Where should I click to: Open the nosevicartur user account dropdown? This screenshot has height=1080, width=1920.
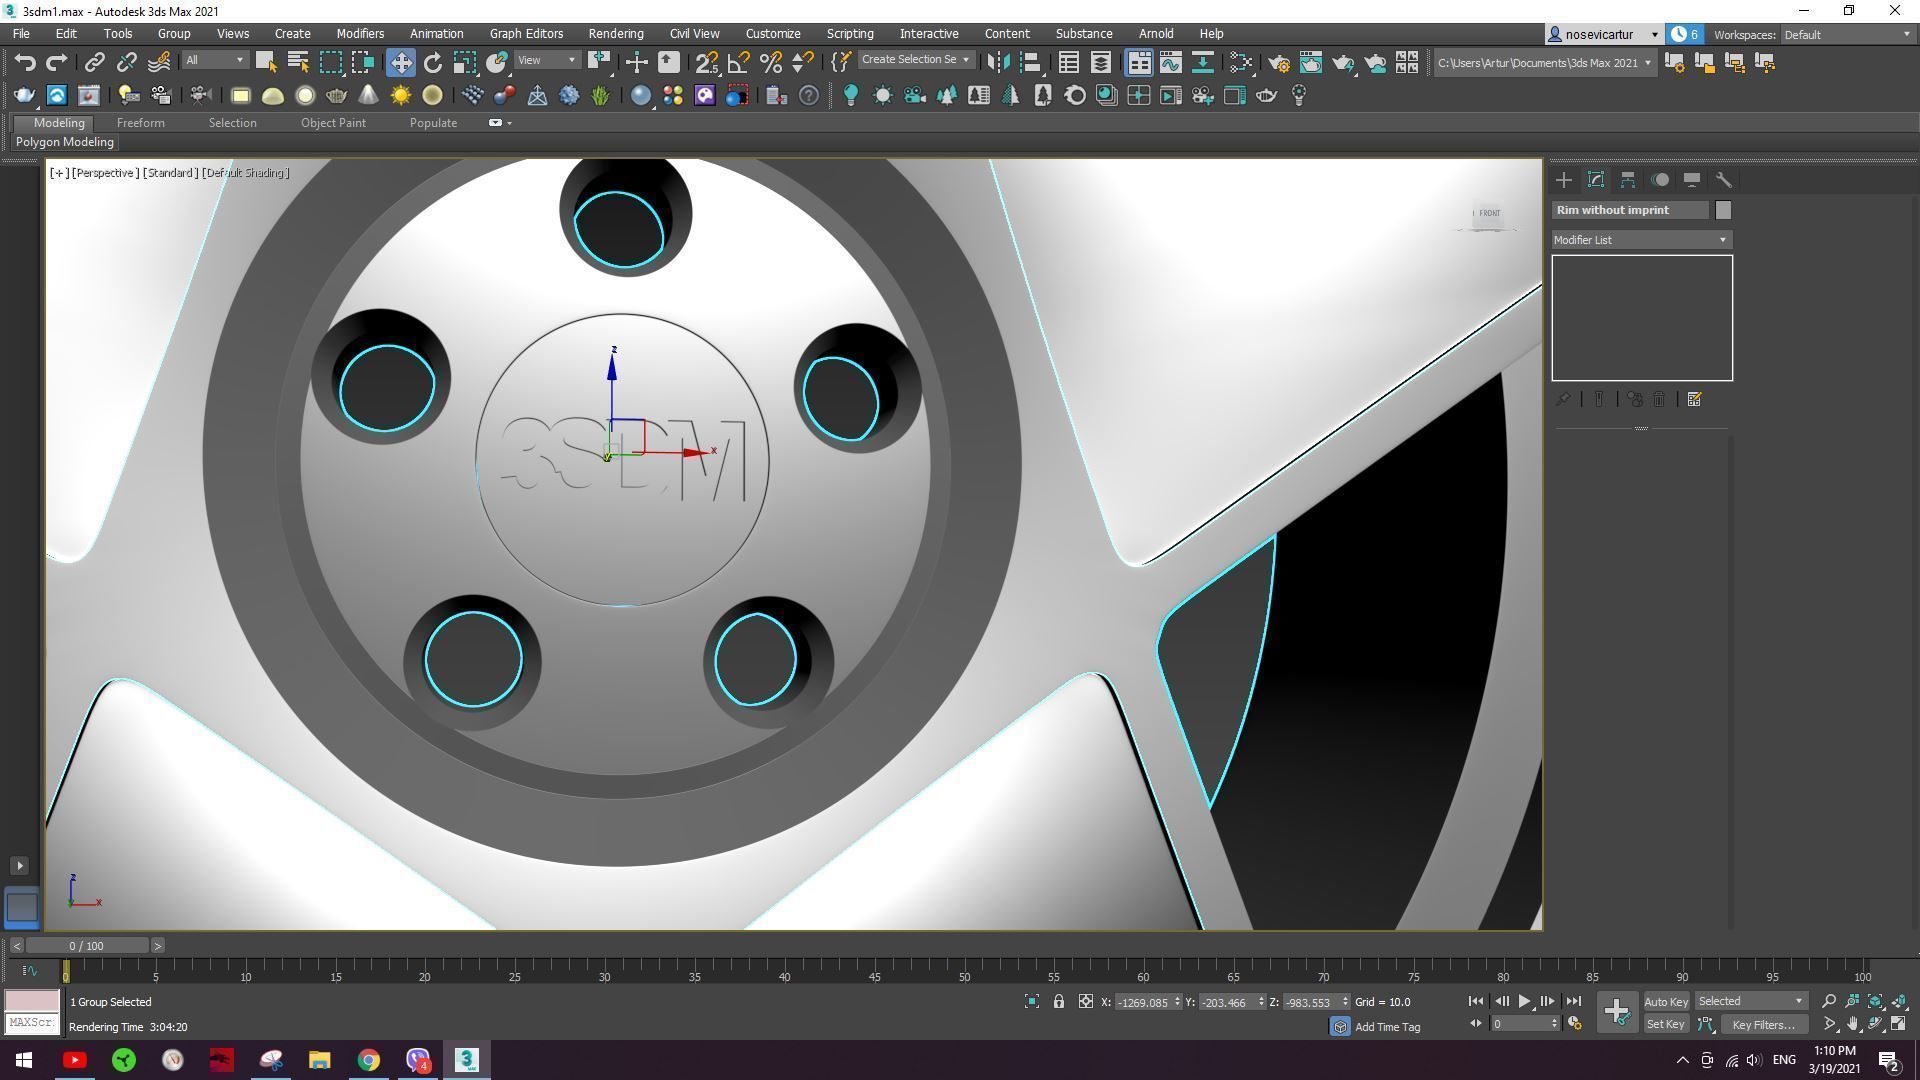(1603, 34)
